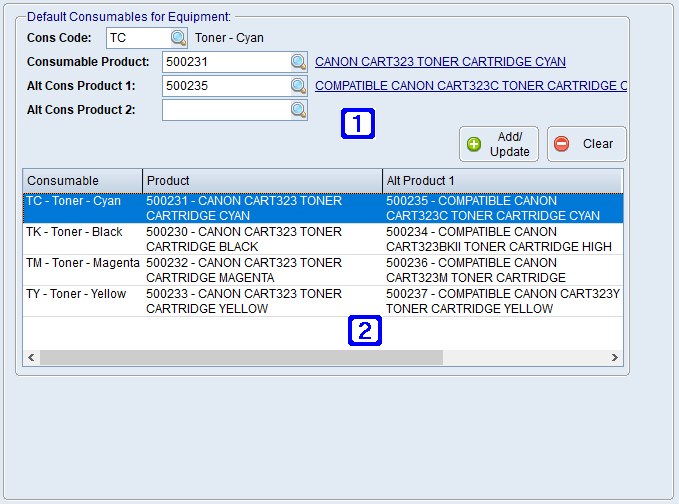This screenshot has width=679, height=504.
Task: Open the Consumable Product lookup magnifier
Action: [x=298, y=62]
